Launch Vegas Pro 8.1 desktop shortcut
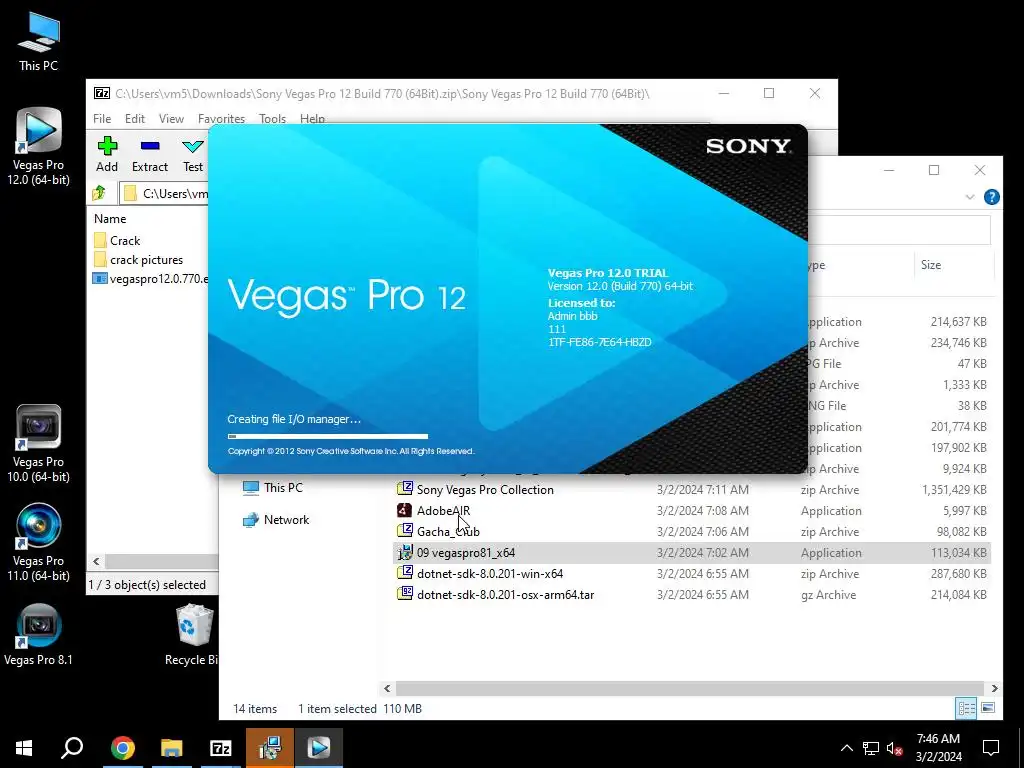 click(x=39, y=635)
